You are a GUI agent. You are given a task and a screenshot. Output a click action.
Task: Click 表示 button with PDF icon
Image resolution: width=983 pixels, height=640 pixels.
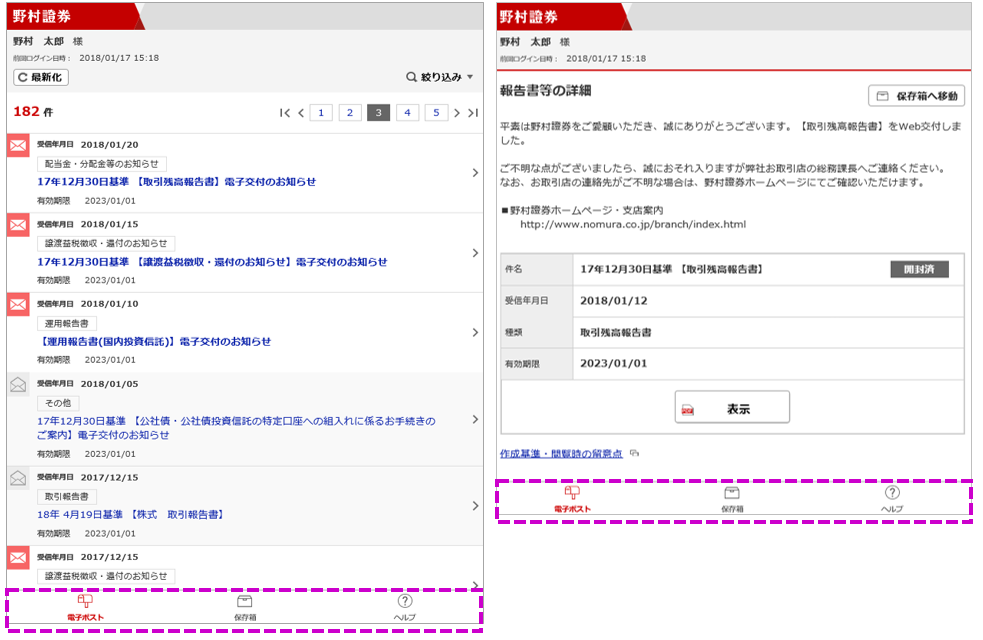[732, 408]
